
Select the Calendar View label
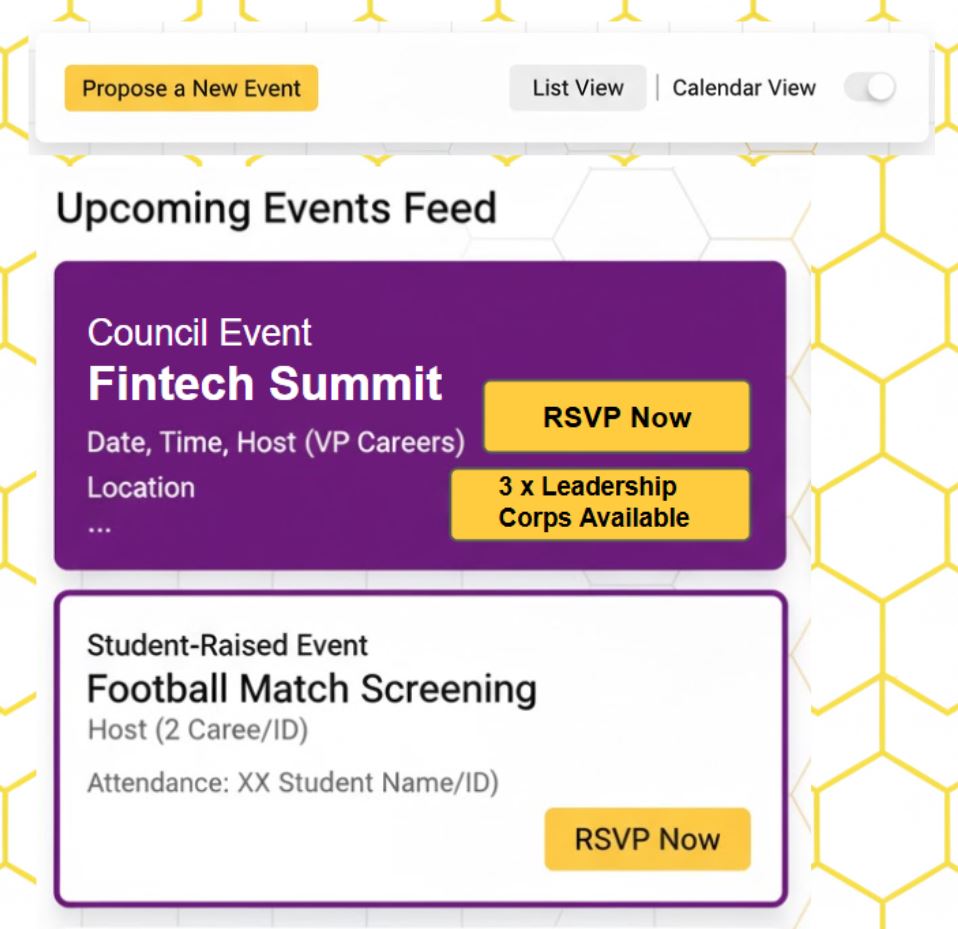[x=744, y=88]
